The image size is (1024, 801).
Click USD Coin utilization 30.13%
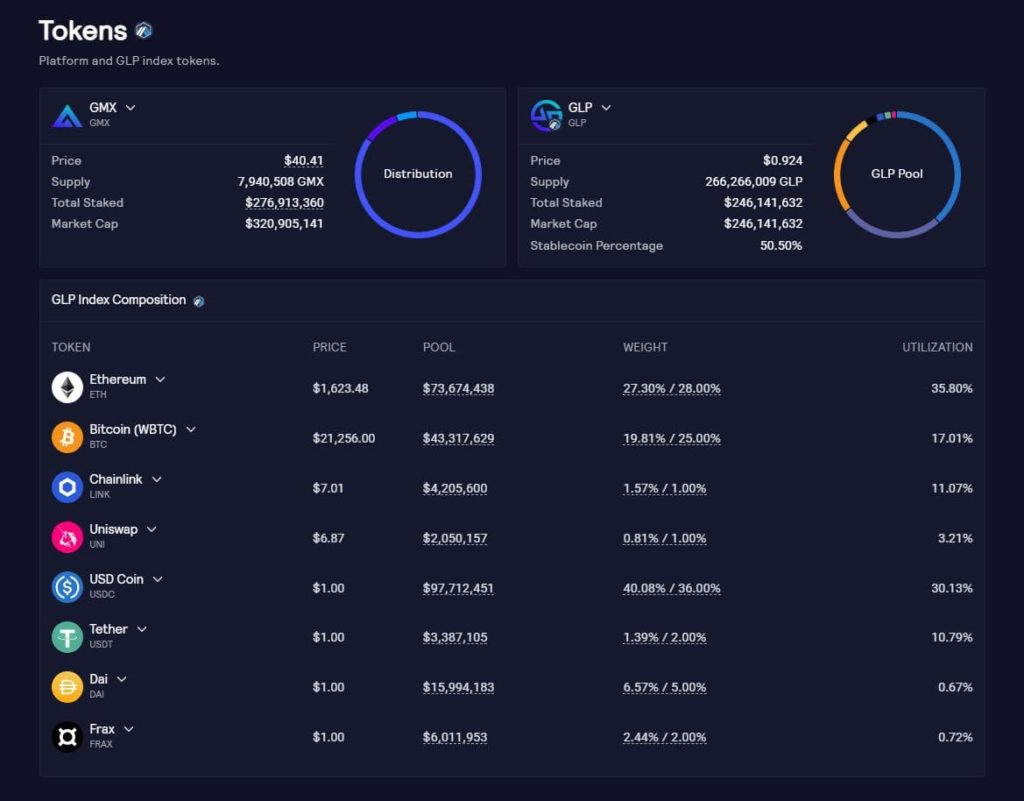coord(952,588)
